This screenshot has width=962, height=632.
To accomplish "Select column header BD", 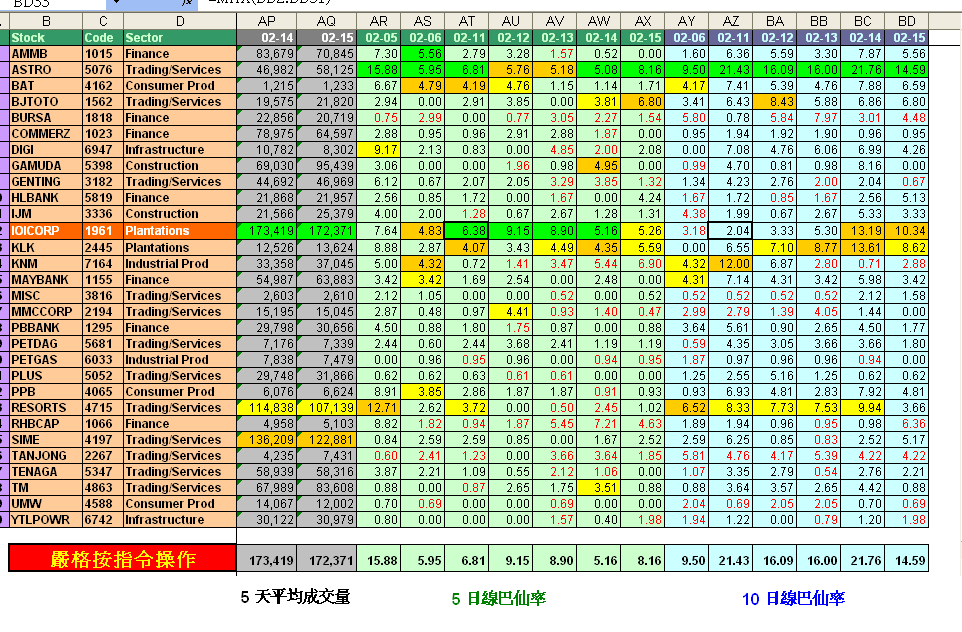I will click(x=907, y=20).
